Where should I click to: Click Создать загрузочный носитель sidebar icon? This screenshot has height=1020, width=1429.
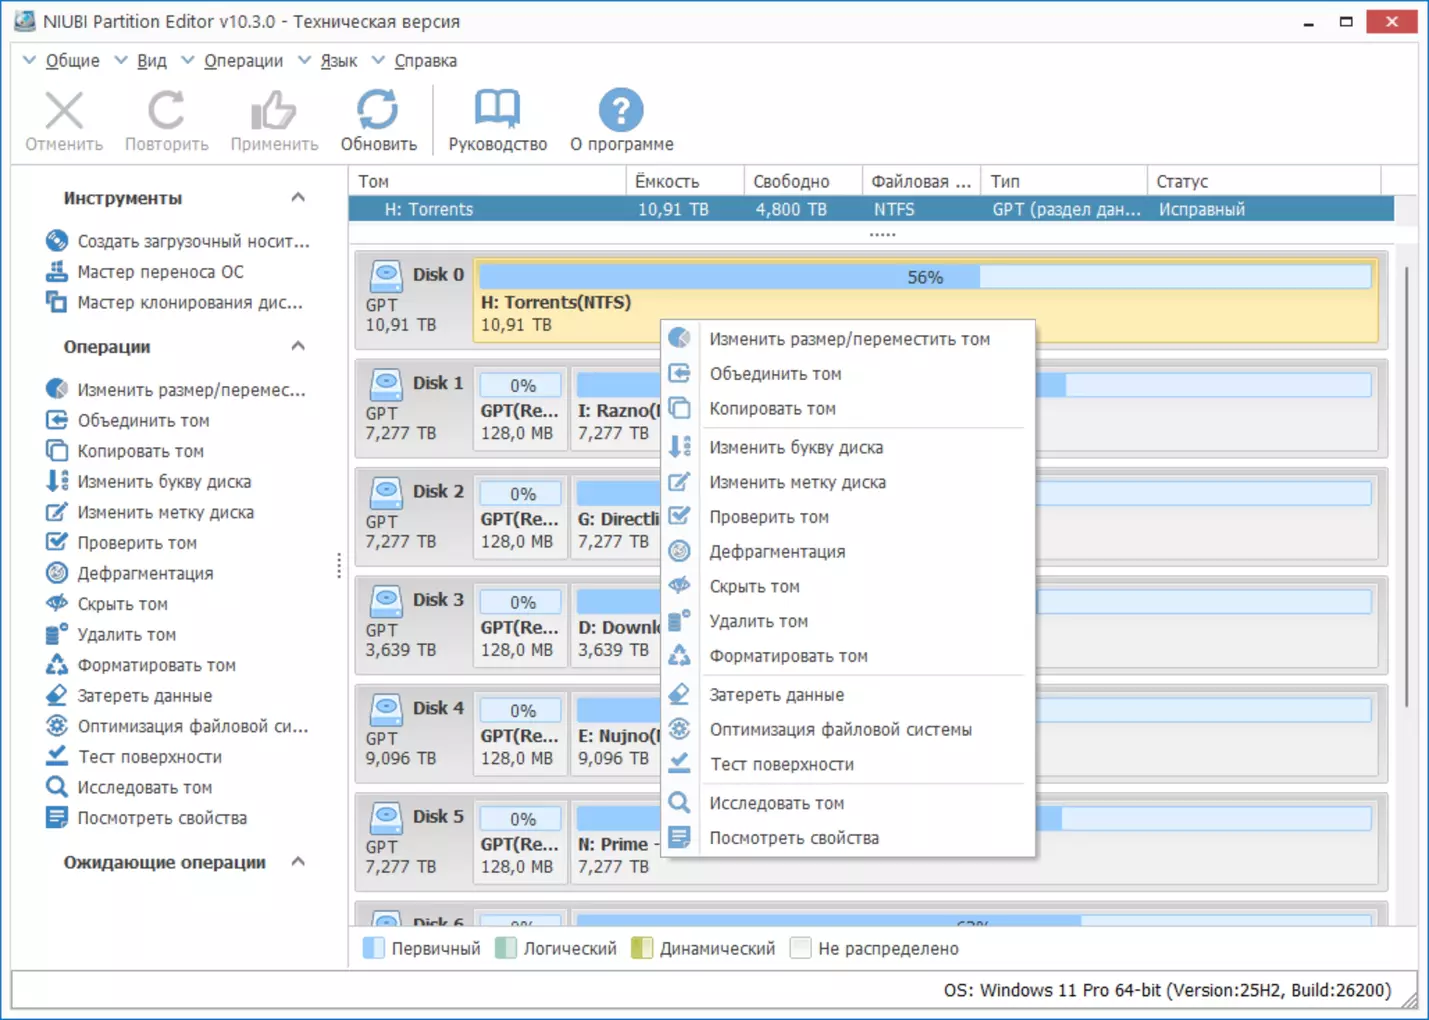[57, 241]
